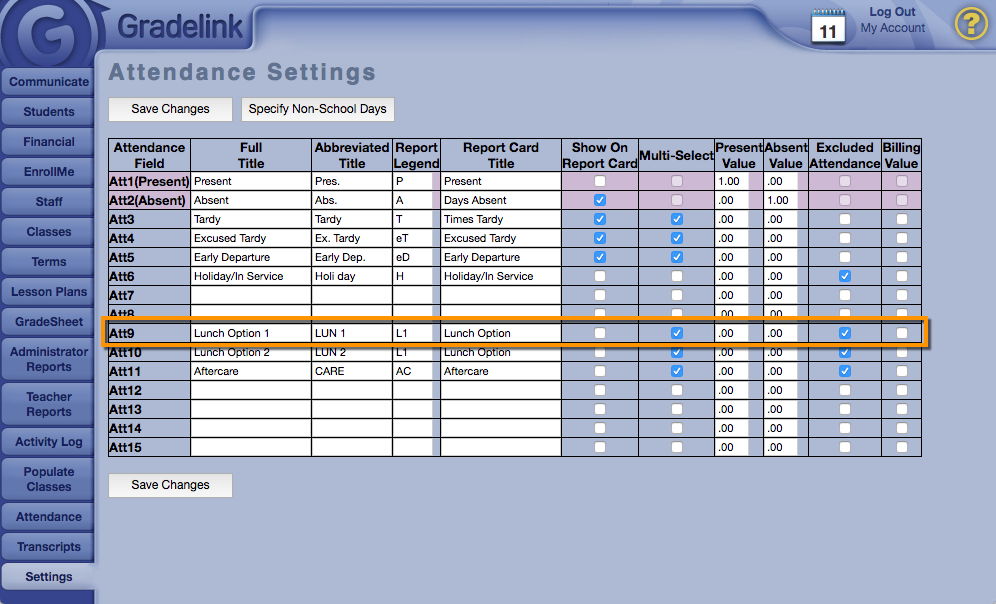The image size is (996, 604).
Task: Open the GradeSheet sidebar tab
Action: pyautogui.click(x=49, y=322)
